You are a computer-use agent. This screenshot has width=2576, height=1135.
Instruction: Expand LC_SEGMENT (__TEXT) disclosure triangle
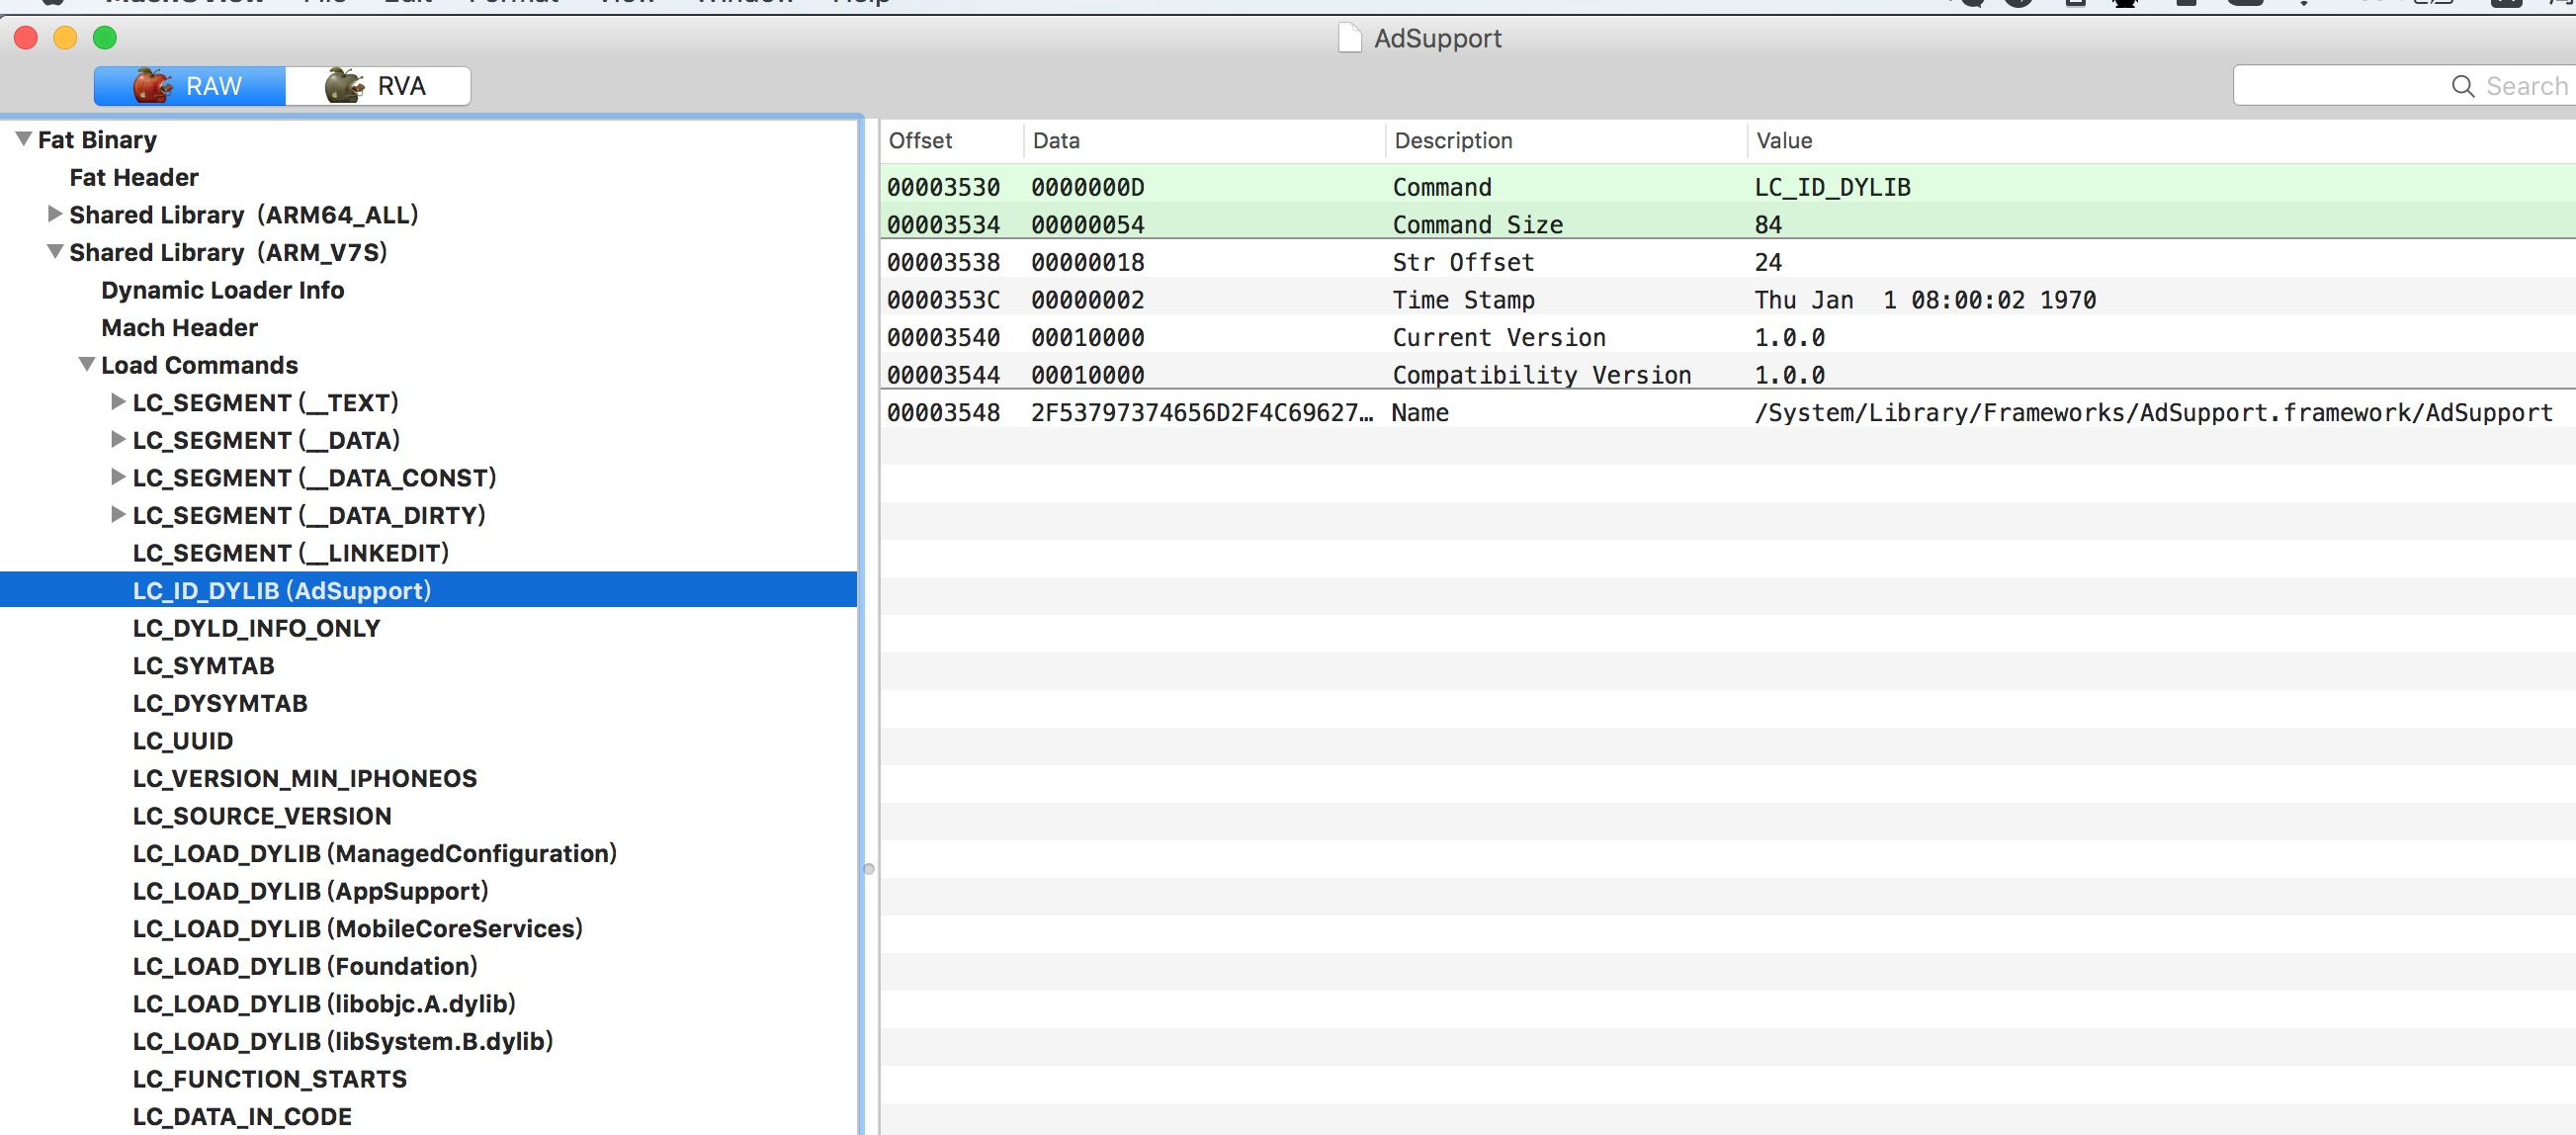(118, 402)
